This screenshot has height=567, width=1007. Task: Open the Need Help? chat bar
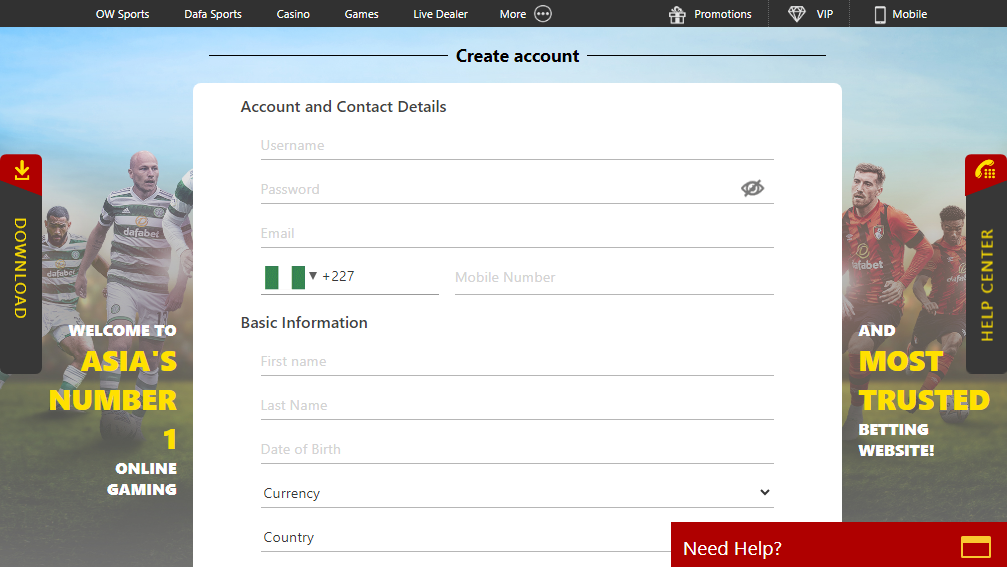click(839, 545)
